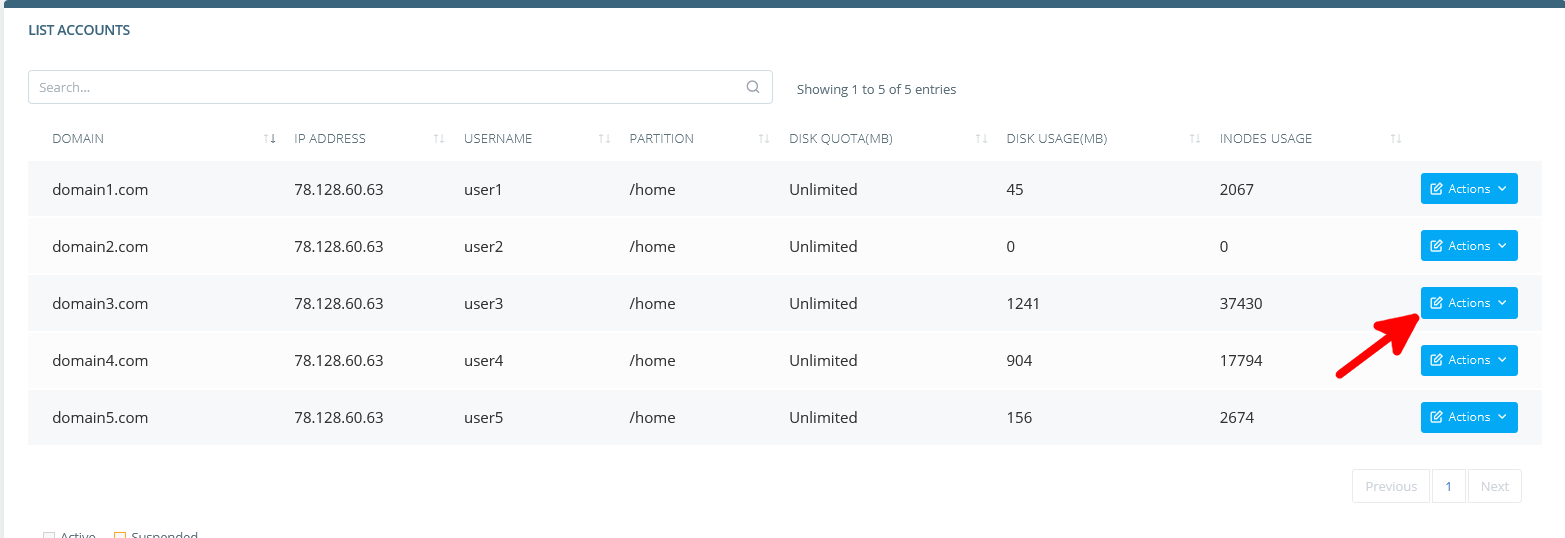Screen dimensions: 1565x538
Task: Sort by Partition column arrows
Action: [764, 139]
